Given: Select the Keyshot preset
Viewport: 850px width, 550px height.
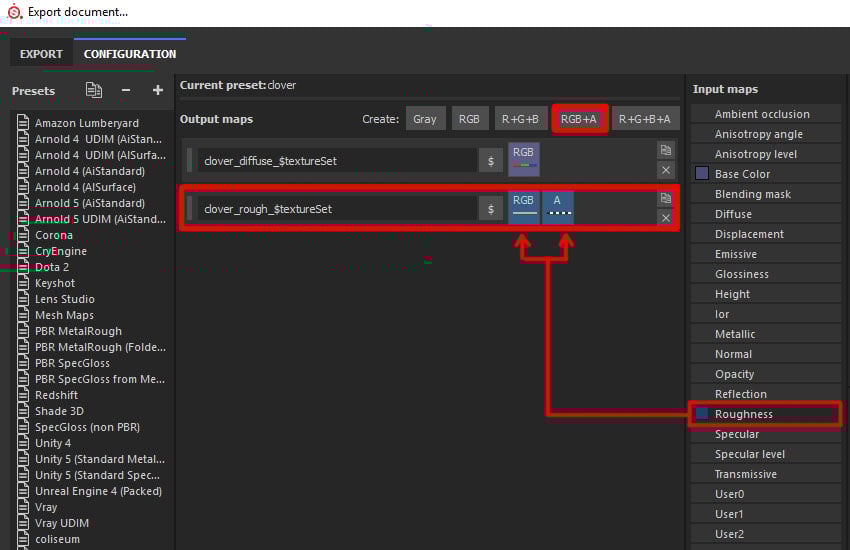Looking at the screenshot, I should point(55,283).
